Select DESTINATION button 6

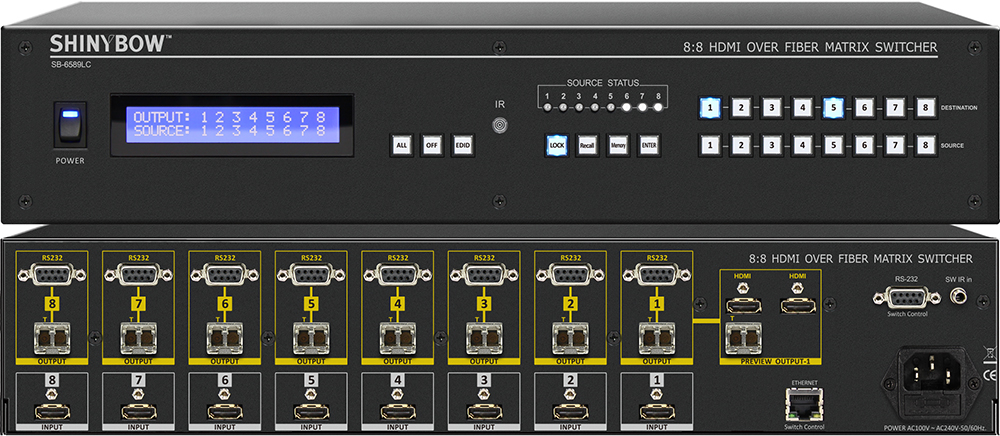pos(864,108)
